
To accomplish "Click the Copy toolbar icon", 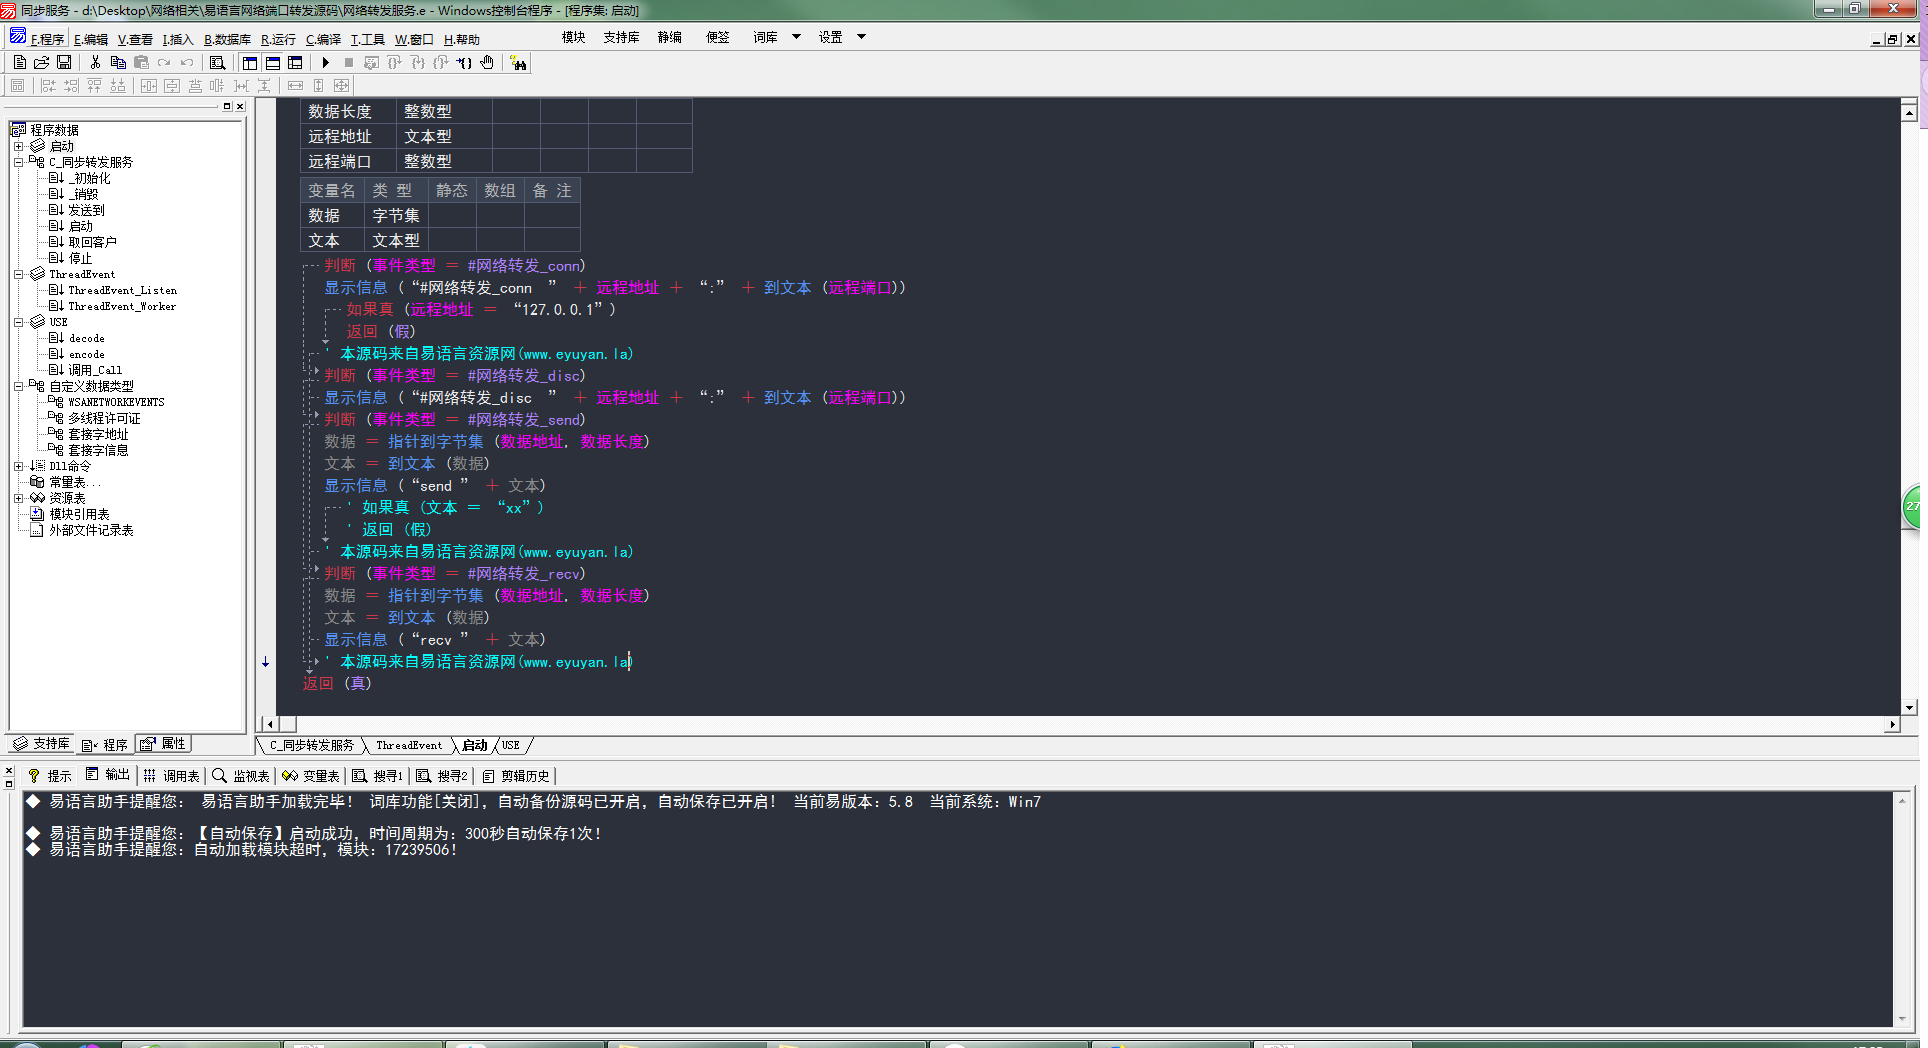I will pyautogui.click(x=118, y=62).
